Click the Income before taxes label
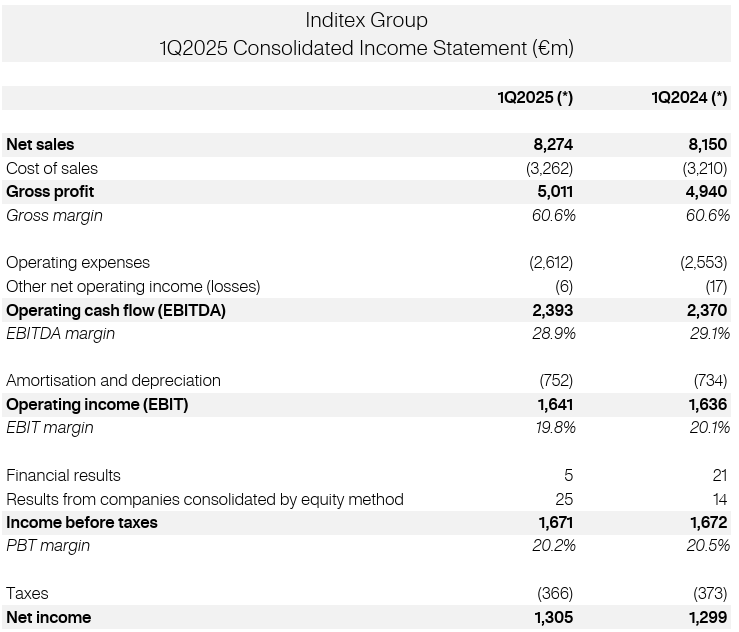 pos(82,523)
